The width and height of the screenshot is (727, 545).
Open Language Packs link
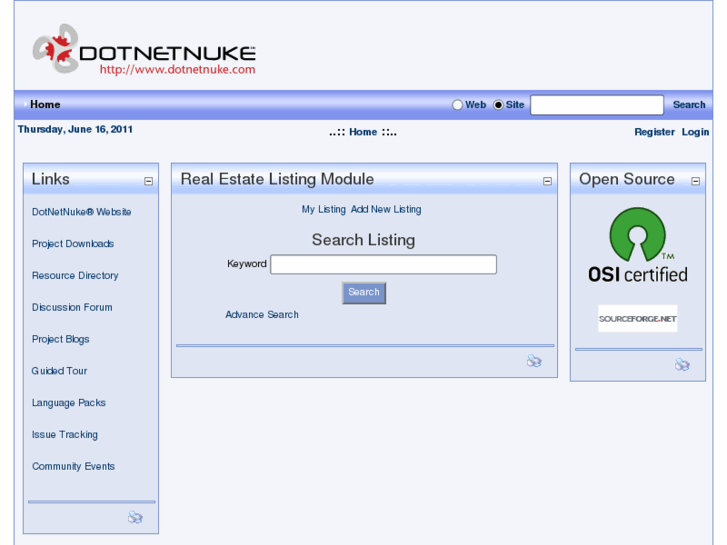coord(69,403)
